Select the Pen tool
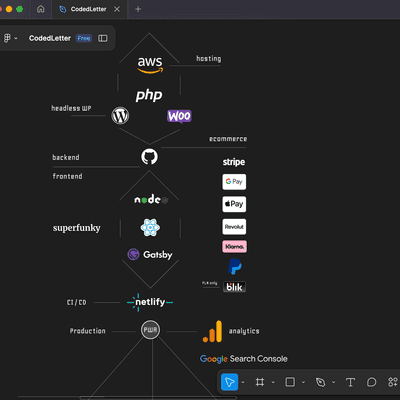The image size is (400, 400). coord(320,382)
